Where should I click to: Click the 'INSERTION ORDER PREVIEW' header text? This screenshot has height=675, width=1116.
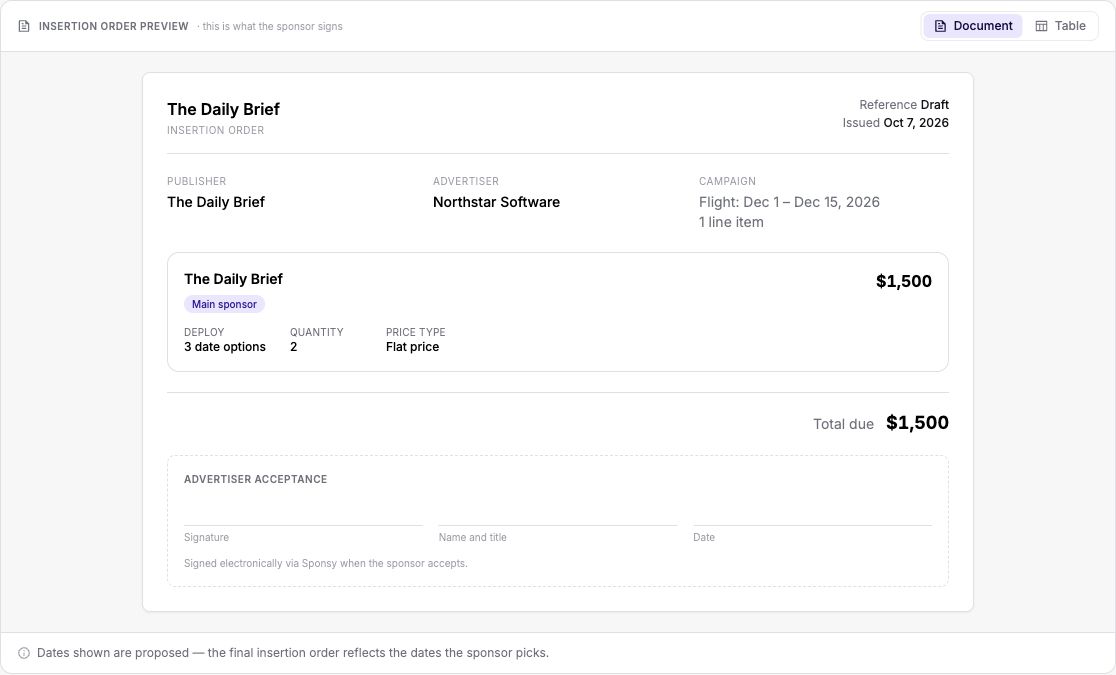pyautogui.click(x=113, y=26)
